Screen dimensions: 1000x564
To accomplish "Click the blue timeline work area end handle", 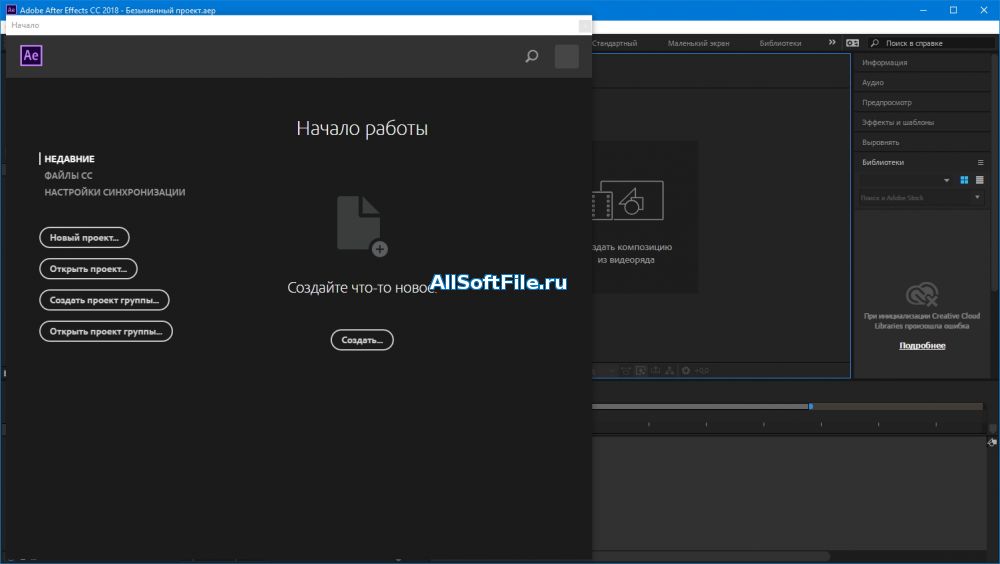I will click(811, 406).
